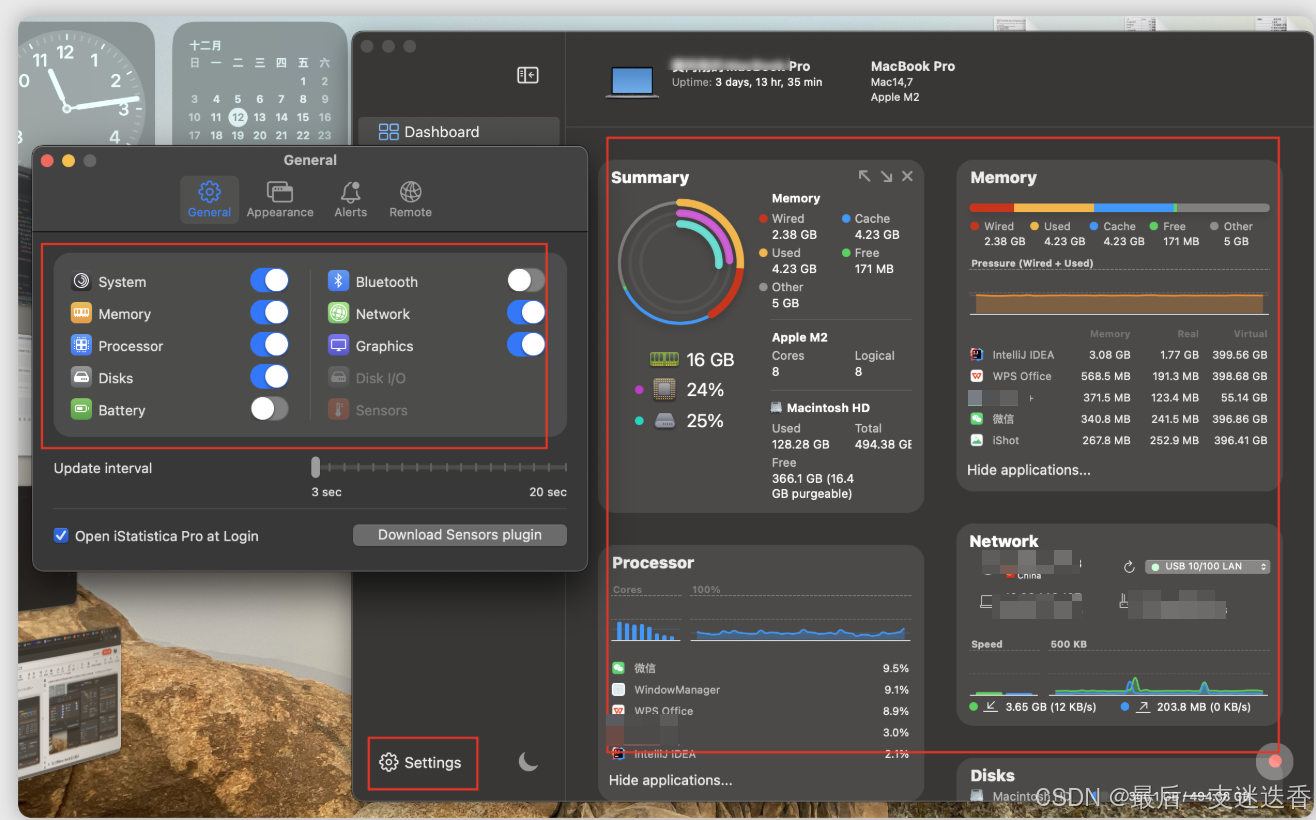The image size is (1316, 820).
Task: Toggle the Processor switch
Action: click(269, 345)
